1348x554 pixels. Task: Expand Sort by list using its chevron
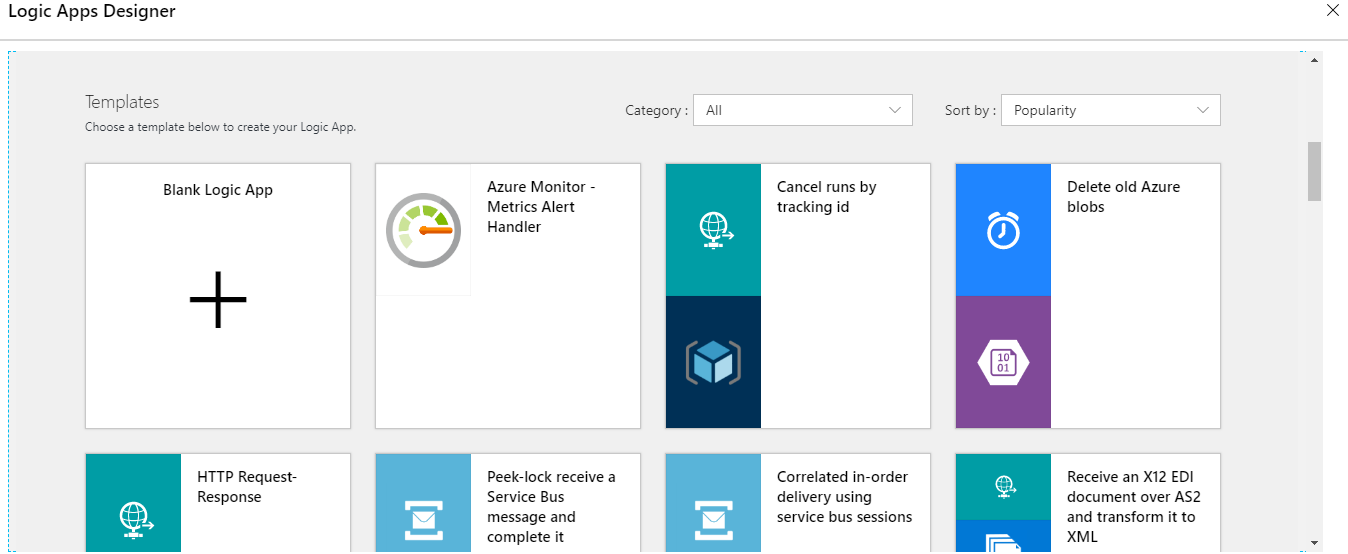1203,110
